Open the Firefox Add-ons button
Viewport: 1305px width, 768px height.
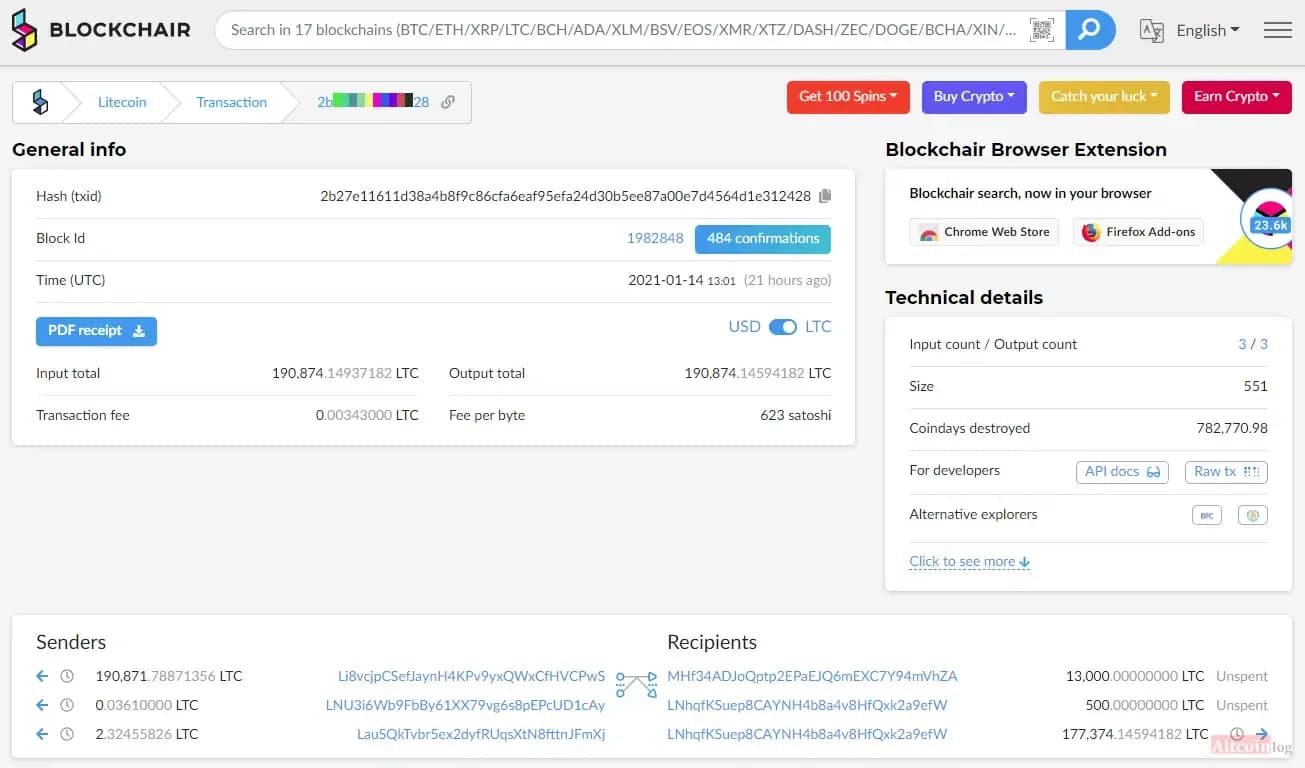[1138, 232]
